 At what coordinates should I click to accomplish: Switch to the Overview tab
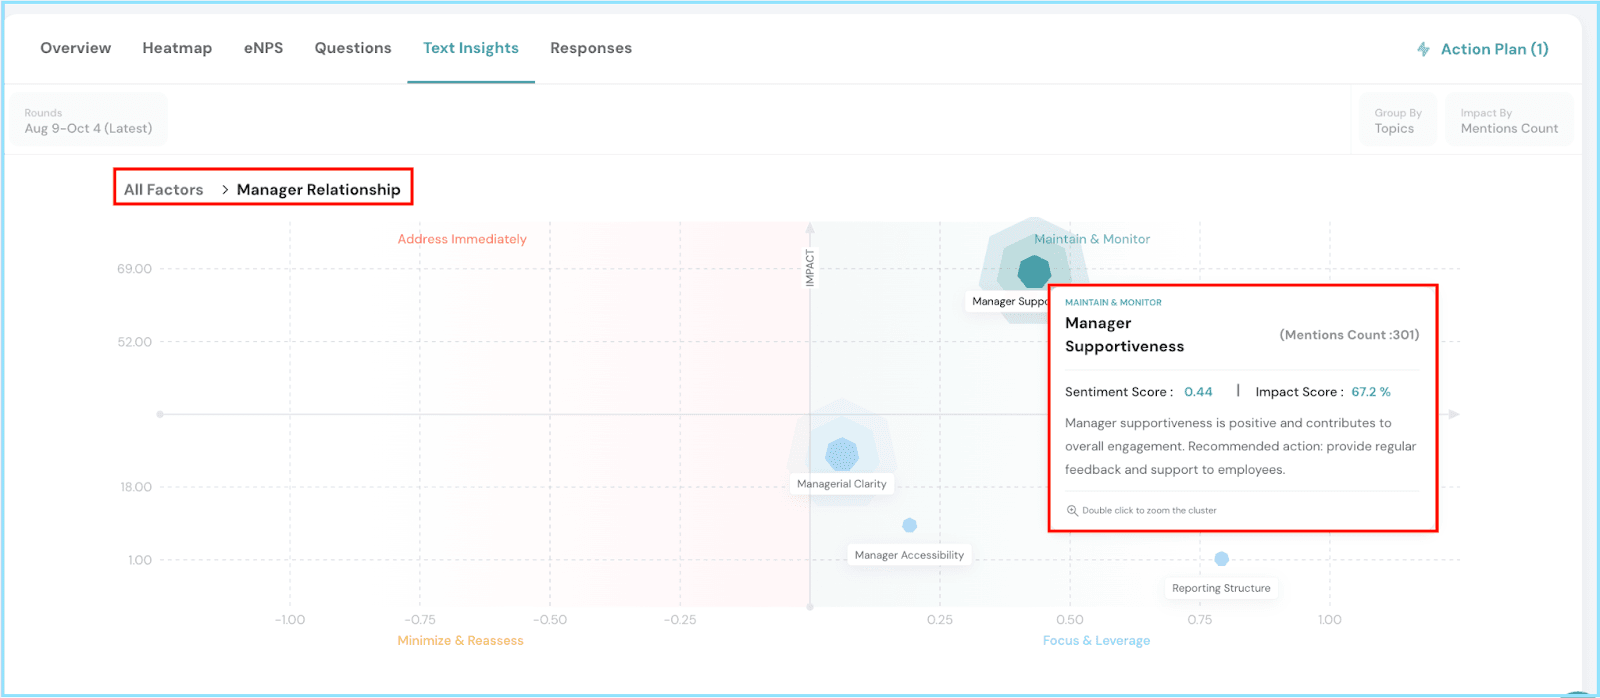tap(76, 48)
